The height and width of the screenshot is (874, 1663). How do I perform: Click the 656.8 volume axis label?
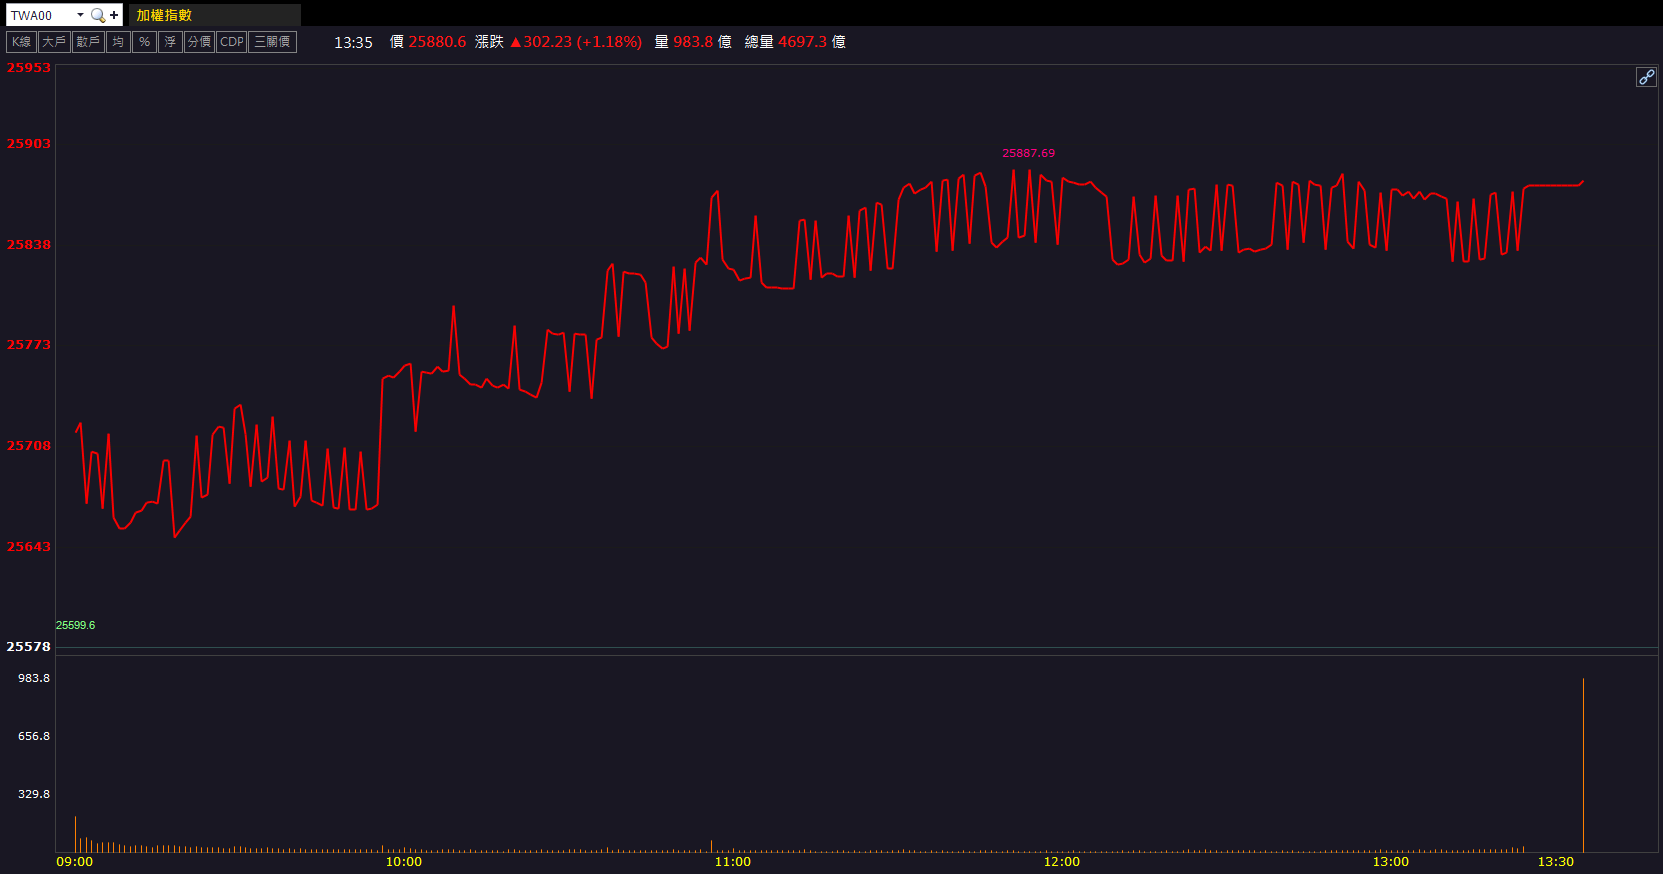pyautogui.click(x=34, y=736)
